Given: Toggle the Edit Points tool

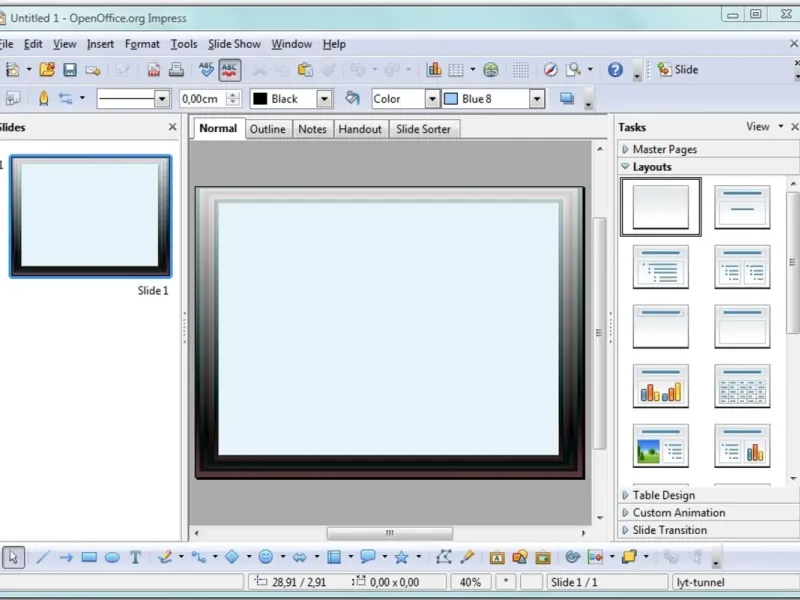Looking at the screenshot, I should tap(444, 557).
